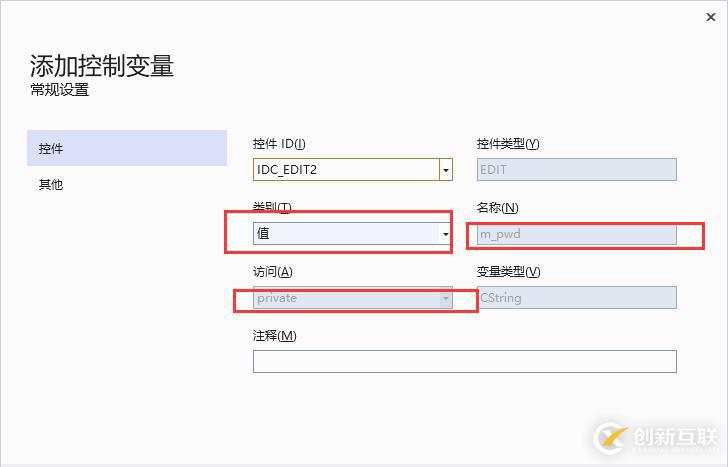Viewport: 728px width, 467px height.
Task: Click the 创新互联 logo icon
Action: point(610,437)
